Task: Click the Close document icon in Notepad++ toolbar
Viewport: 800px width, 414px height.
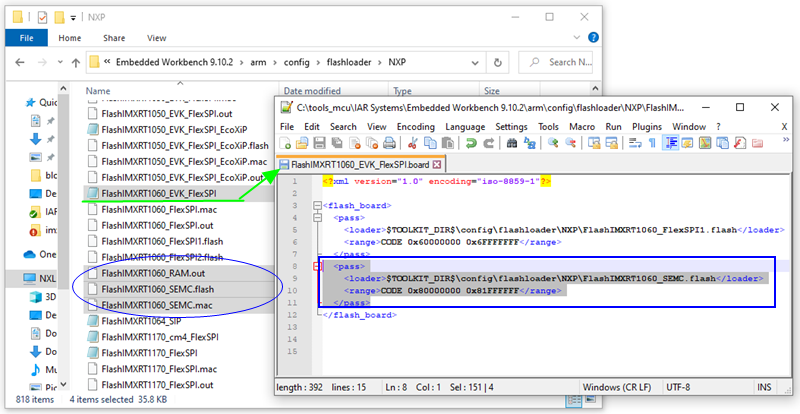Action: pos(354,143)
